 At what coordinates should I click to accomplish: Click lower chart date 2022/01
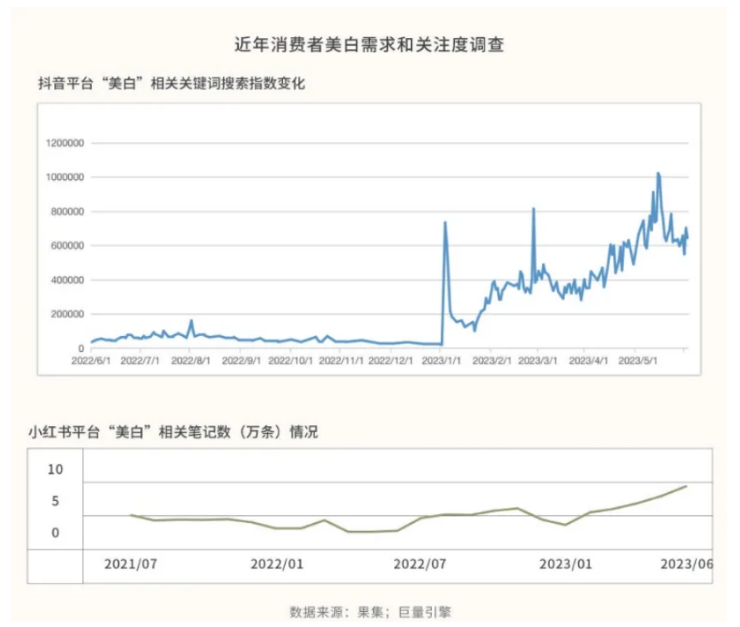click(277, 564)
